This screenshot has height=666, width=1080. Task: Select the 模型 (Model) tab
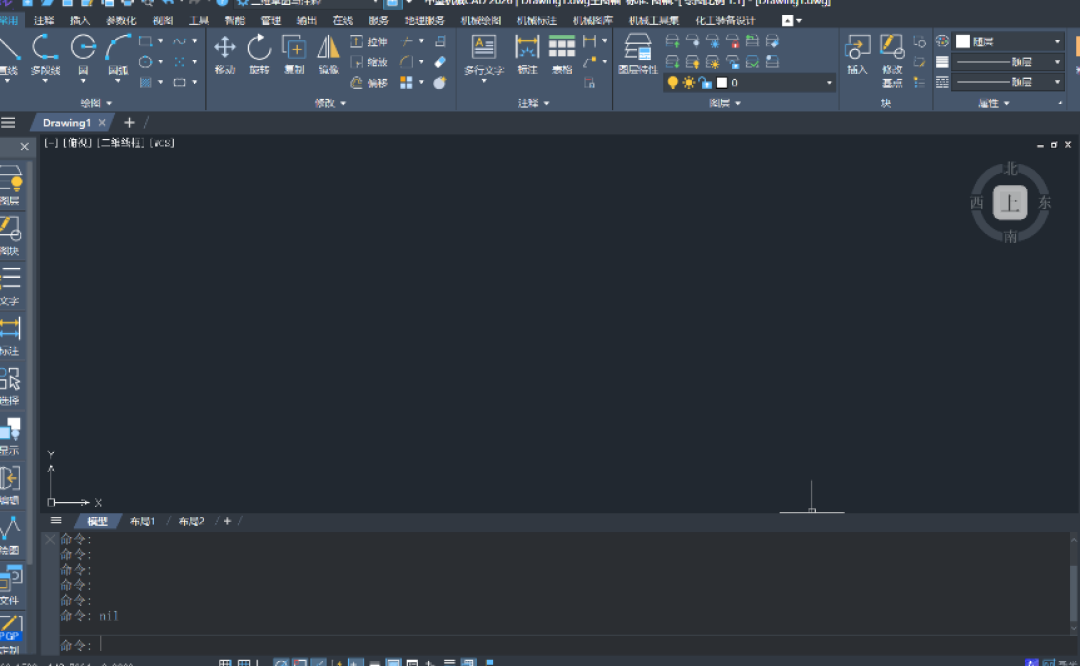click(x=97, y=521)
